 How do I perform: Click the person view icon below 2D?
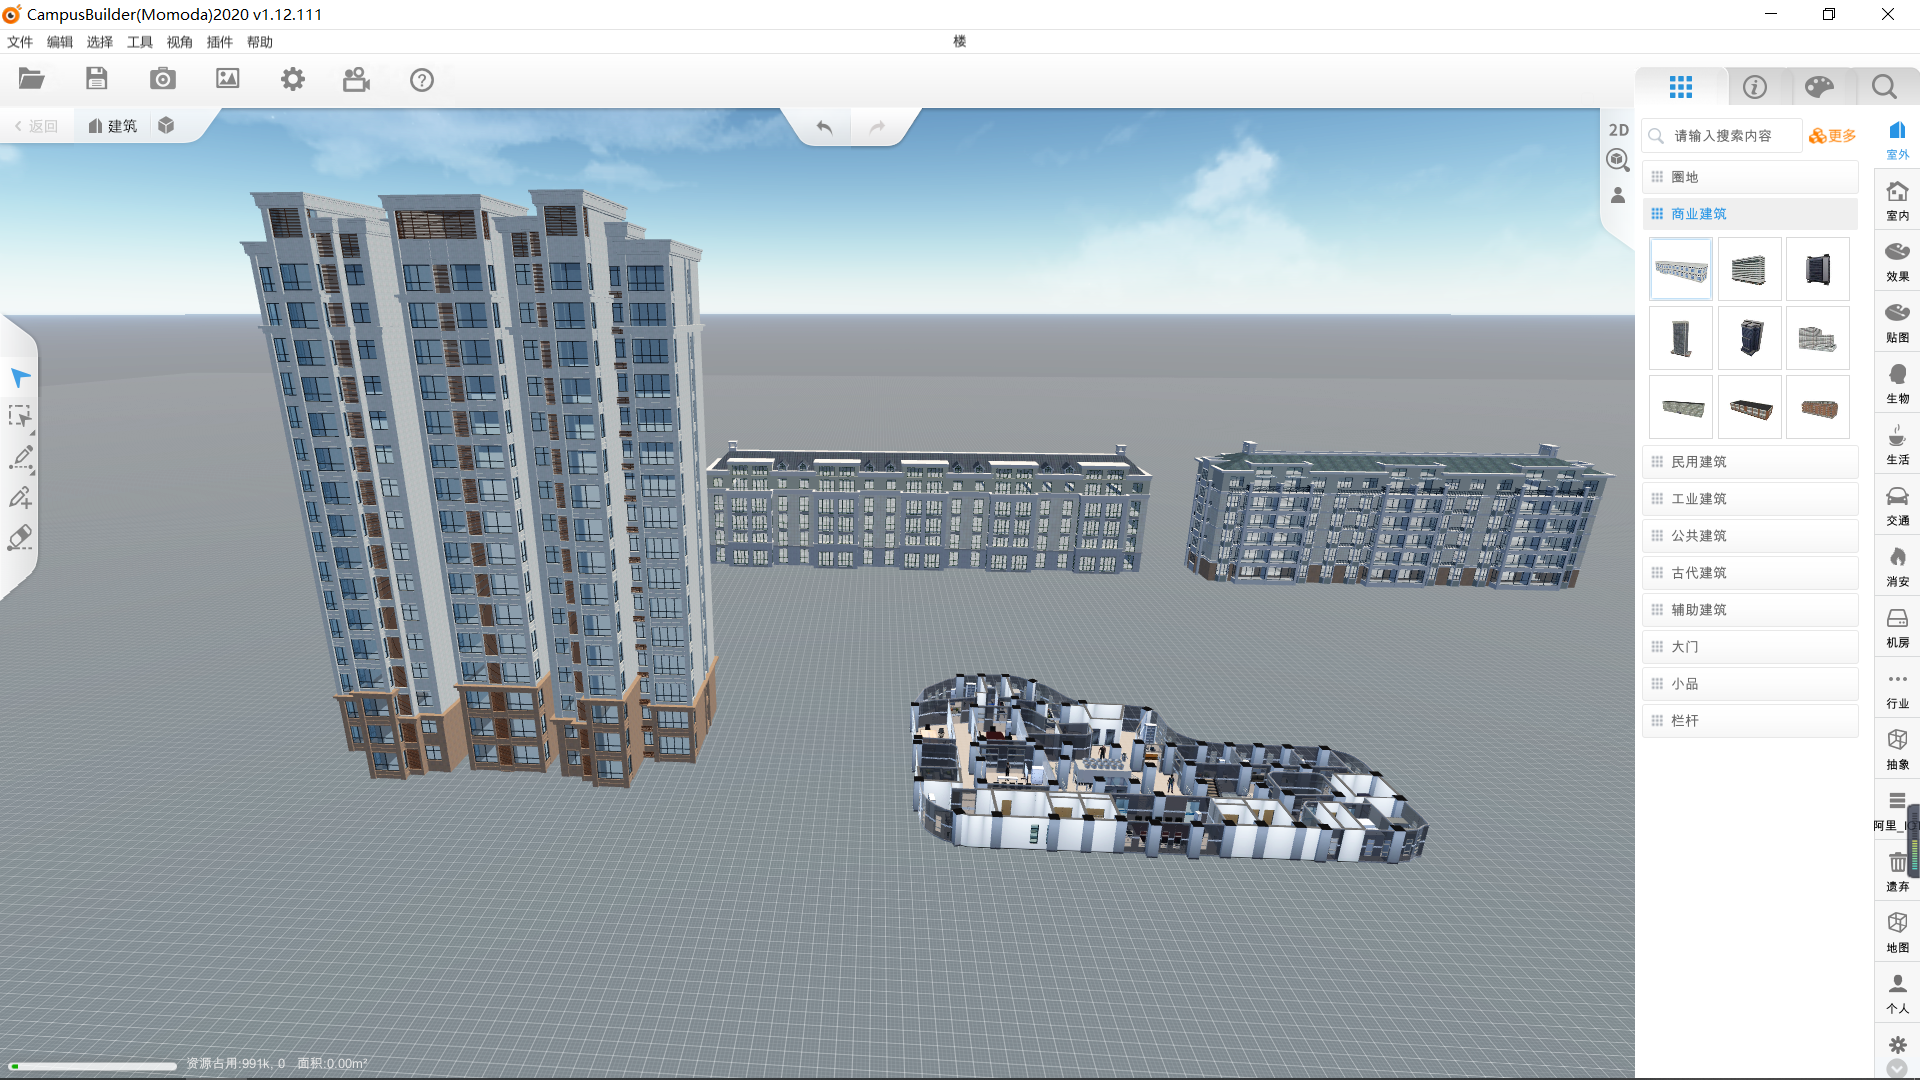1618,195
